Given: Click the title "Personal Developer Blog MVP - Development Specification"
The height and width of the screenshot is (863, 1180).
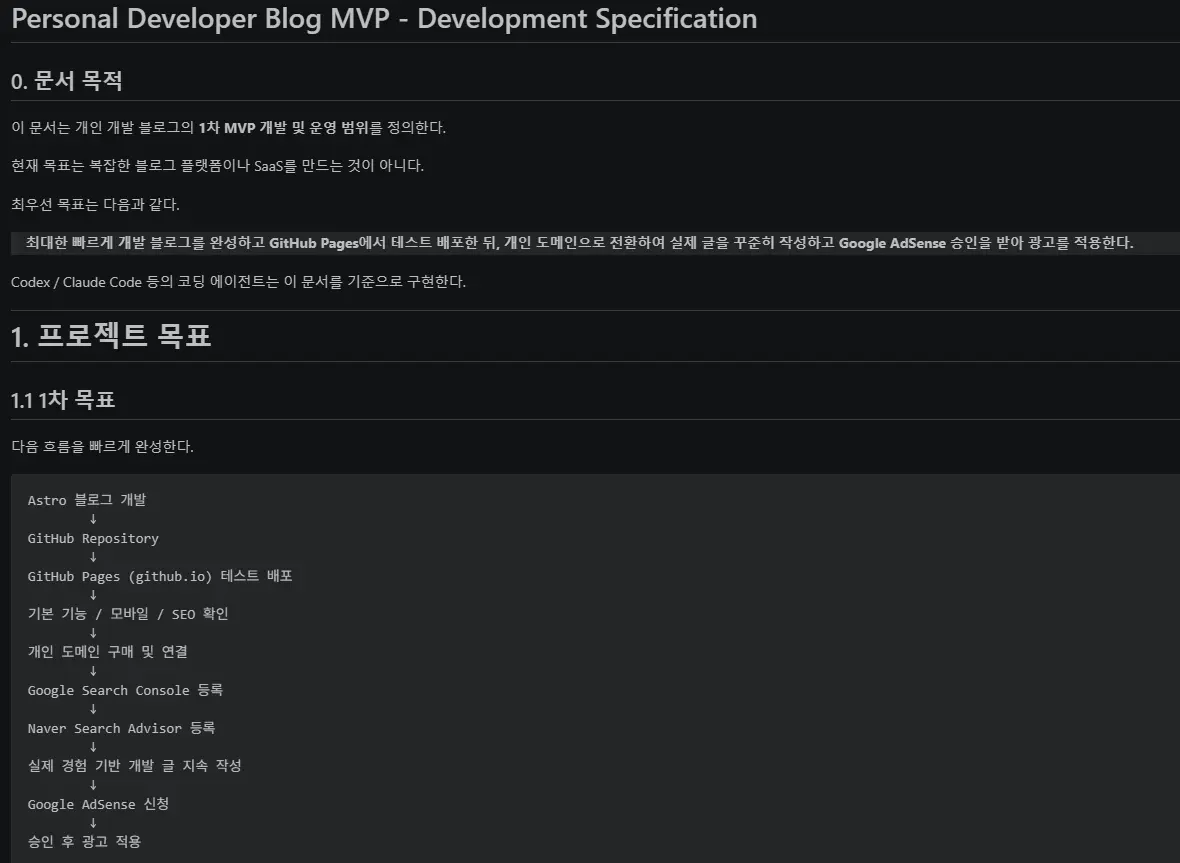Looking at the screenshot, I should click(x=385, y=20).
